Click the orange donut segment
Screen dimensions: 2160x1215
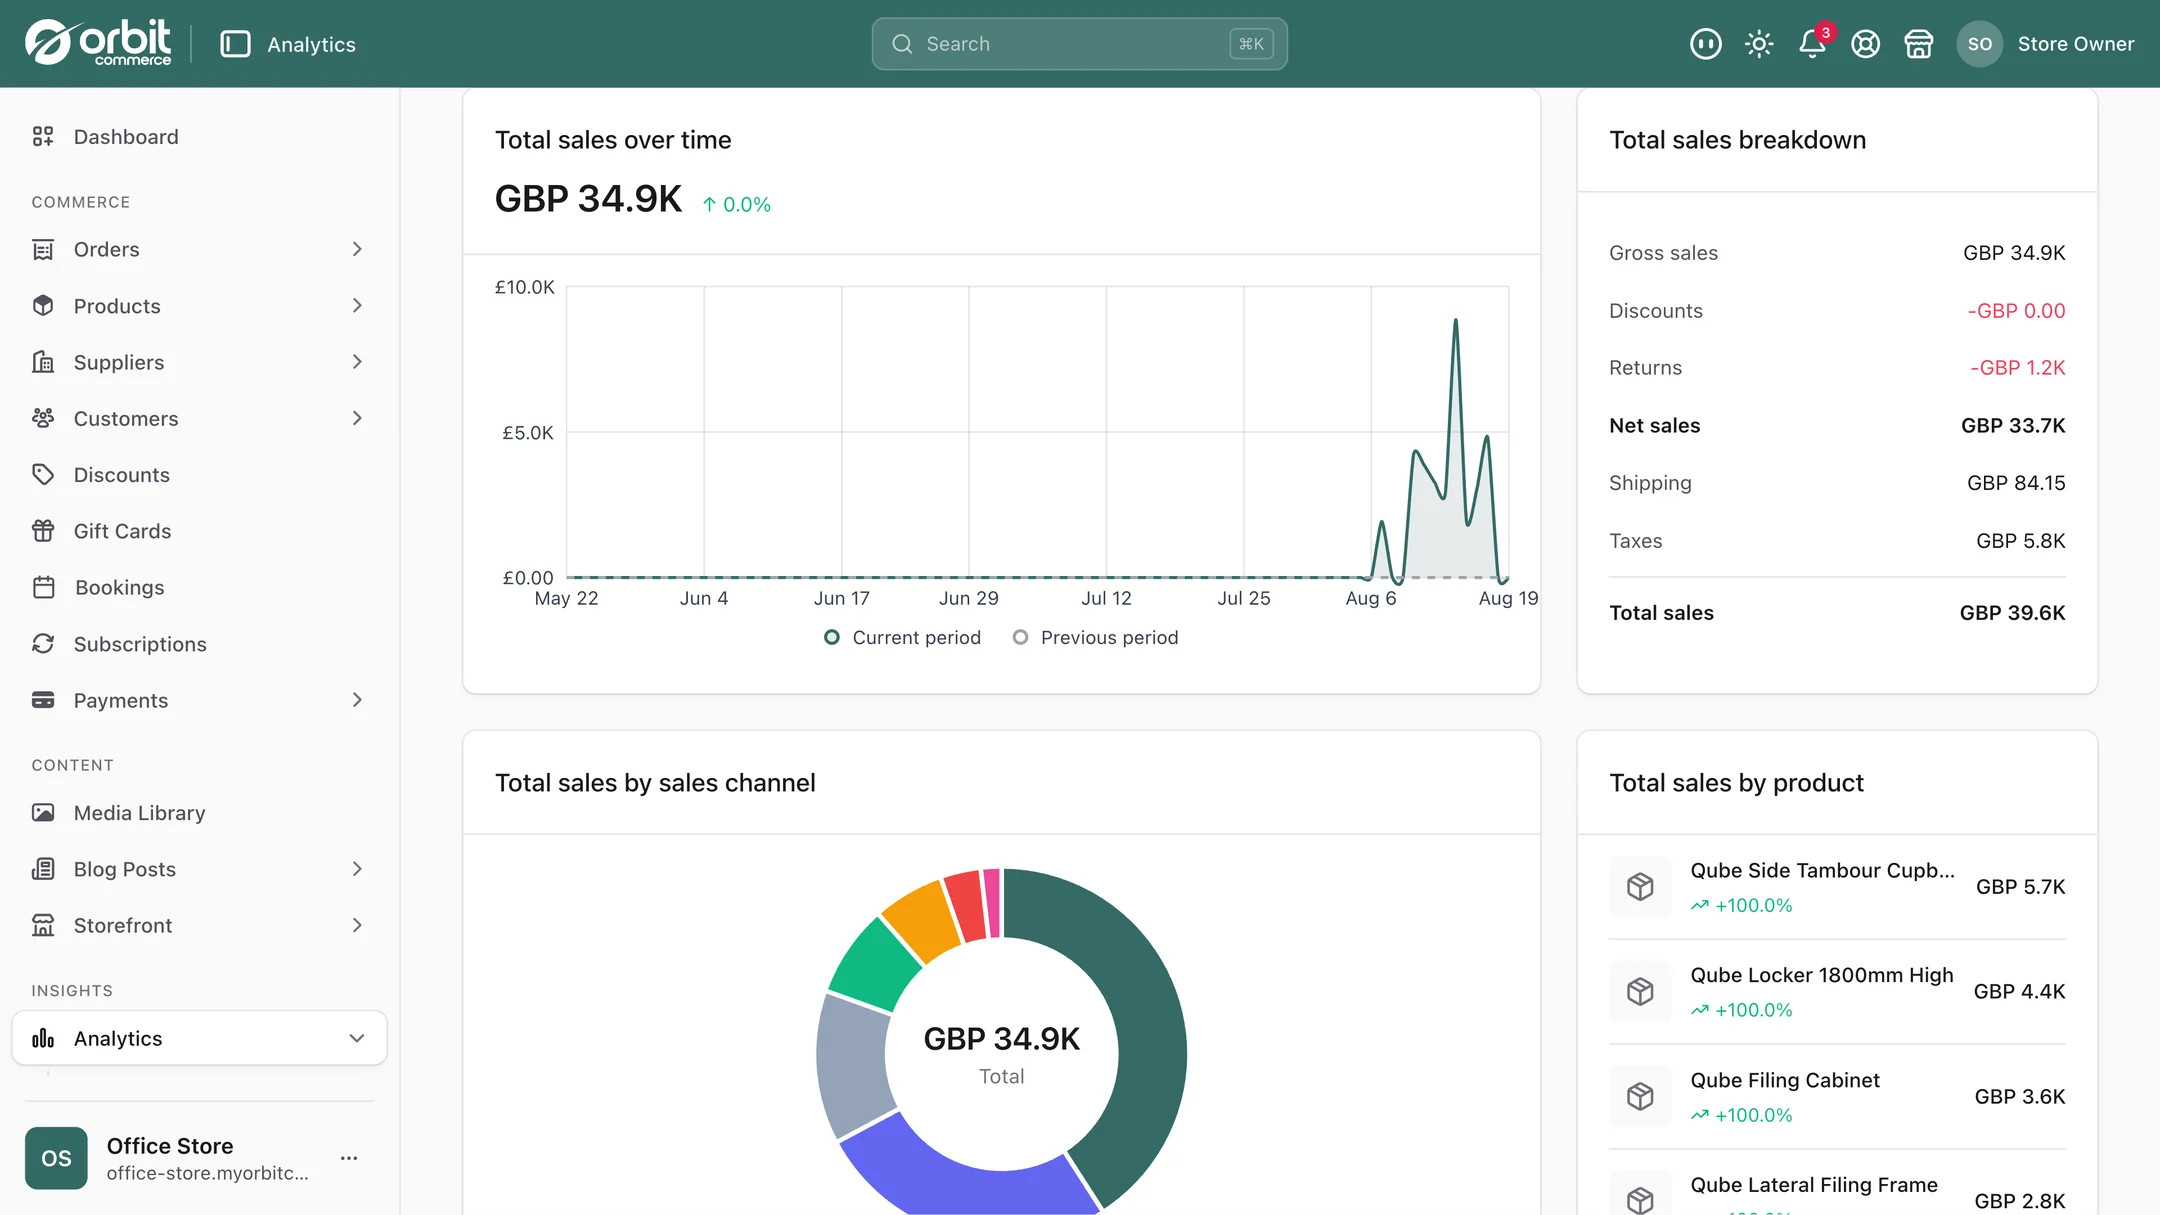[x=922, y=920]
